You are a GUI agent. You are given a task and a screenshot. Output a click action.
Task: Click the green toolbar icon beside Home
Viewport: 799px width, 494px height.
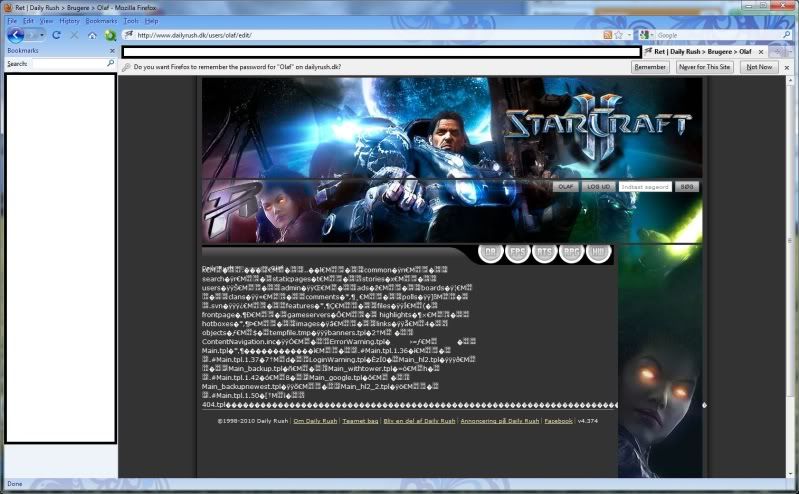tap(110, 35)
